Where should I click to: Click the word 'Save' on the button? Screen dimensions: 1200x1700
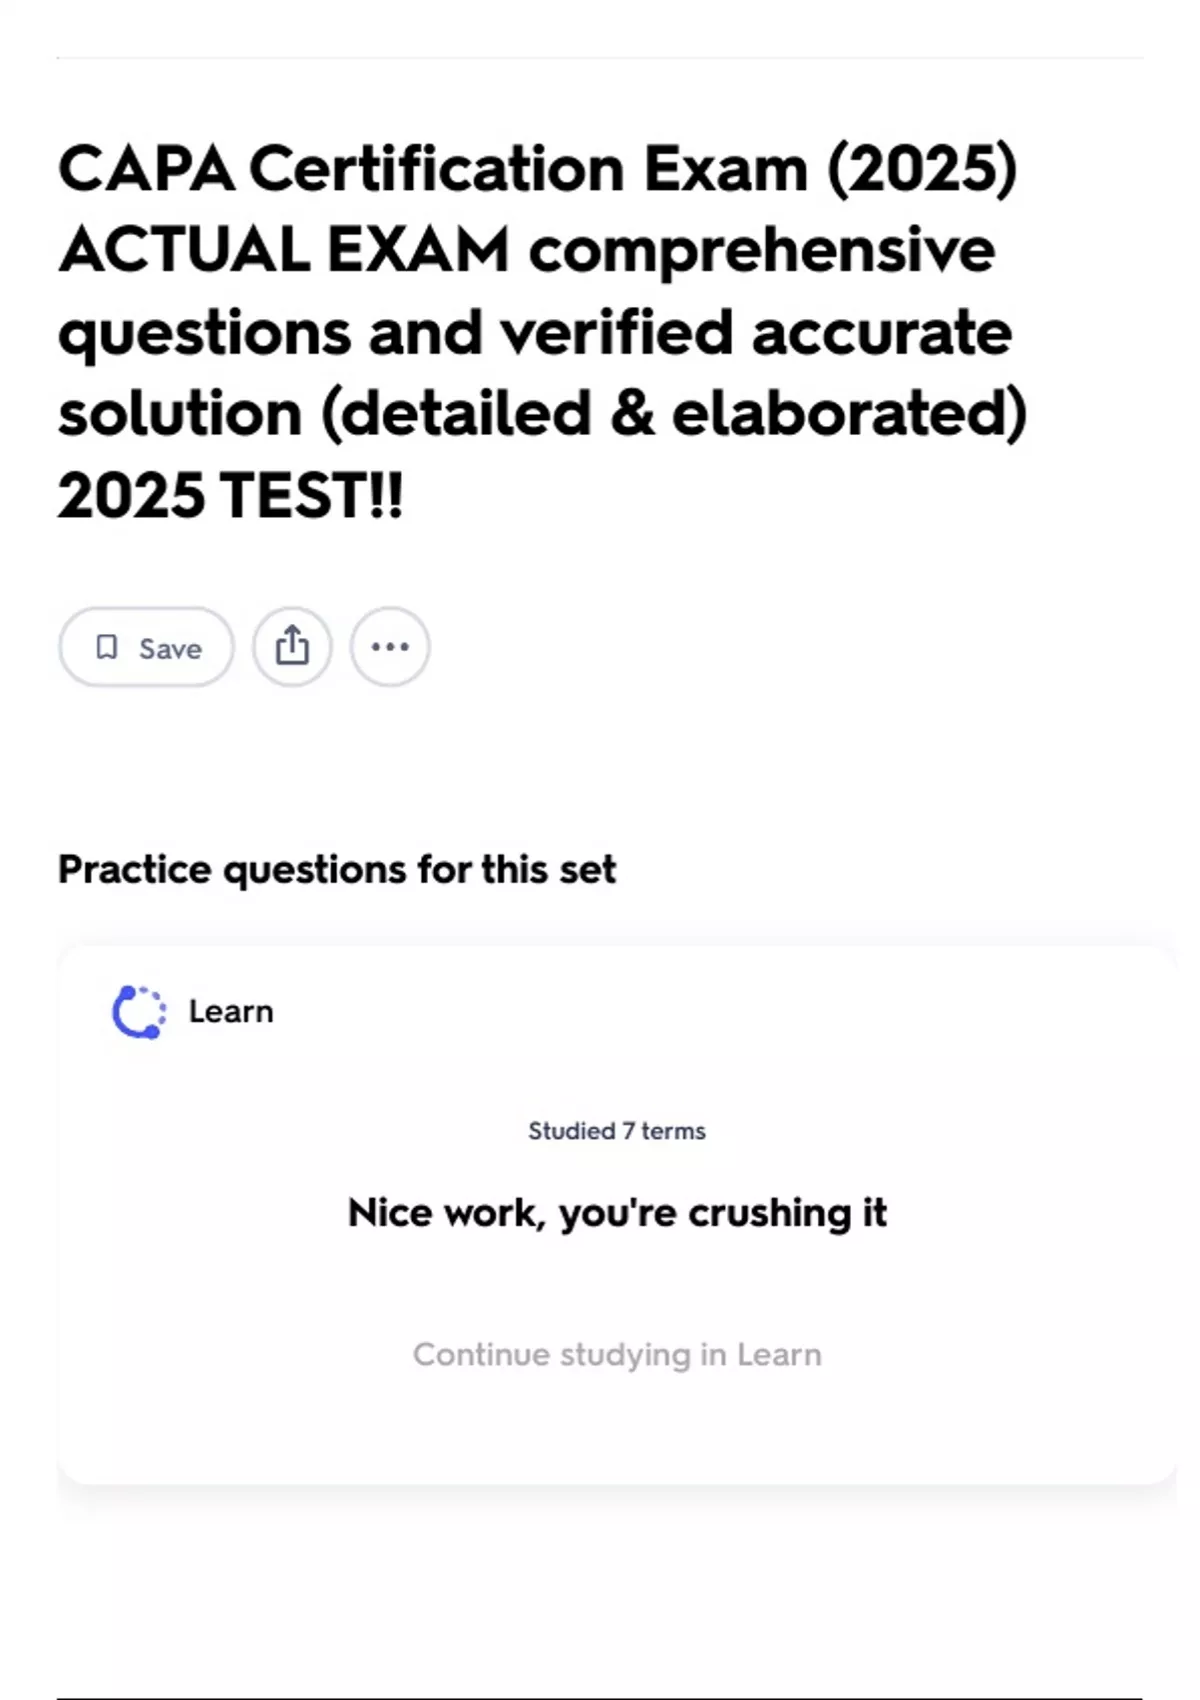click(x=170, y=649)
